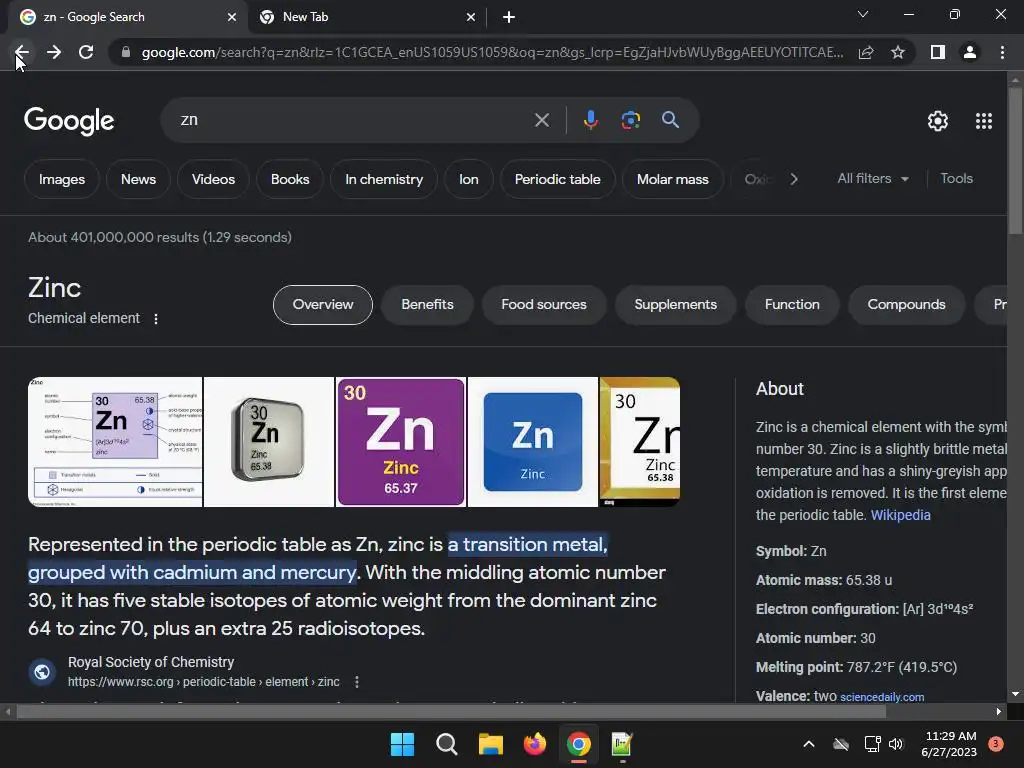Filter results by News

click(x=138, y=179)
